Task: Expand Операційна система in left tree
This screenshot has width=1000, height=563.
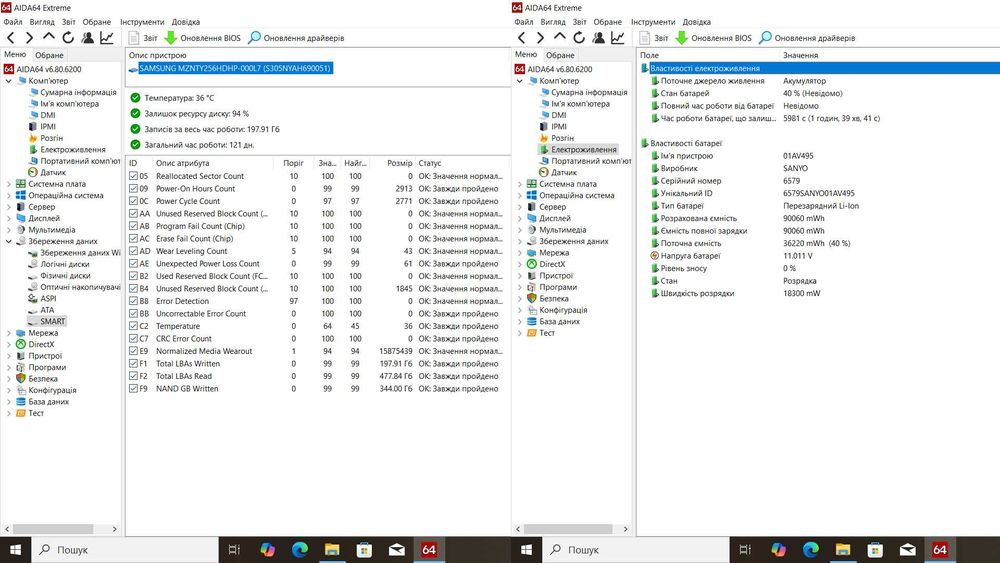Action: pos(9,195)
